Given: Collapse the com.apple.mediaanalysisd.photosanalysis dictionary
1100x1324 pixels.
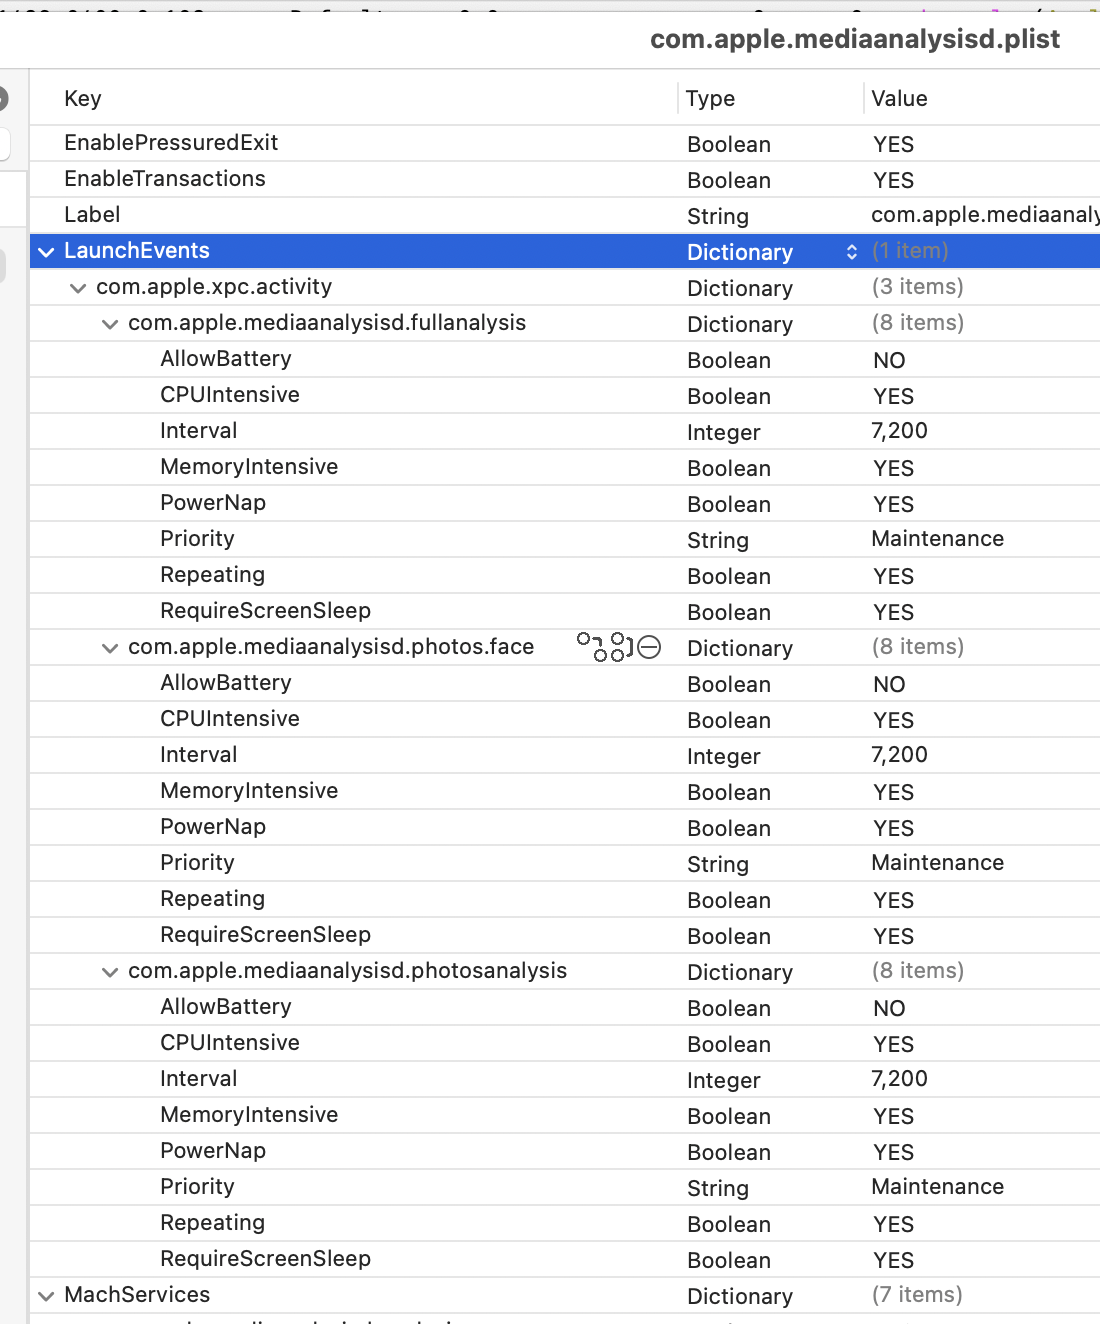Looking at the screenshot, I should coord(110,972).
